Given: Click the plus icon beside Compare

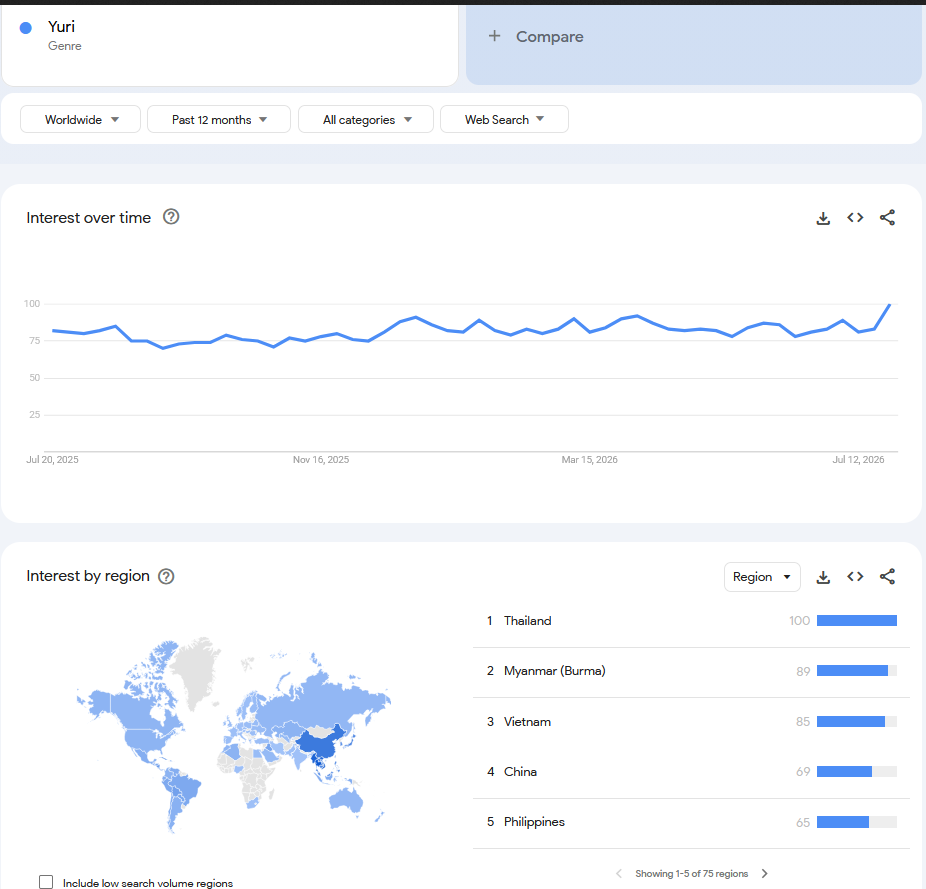Looking at the screenshot, I should tap(494, 36).
